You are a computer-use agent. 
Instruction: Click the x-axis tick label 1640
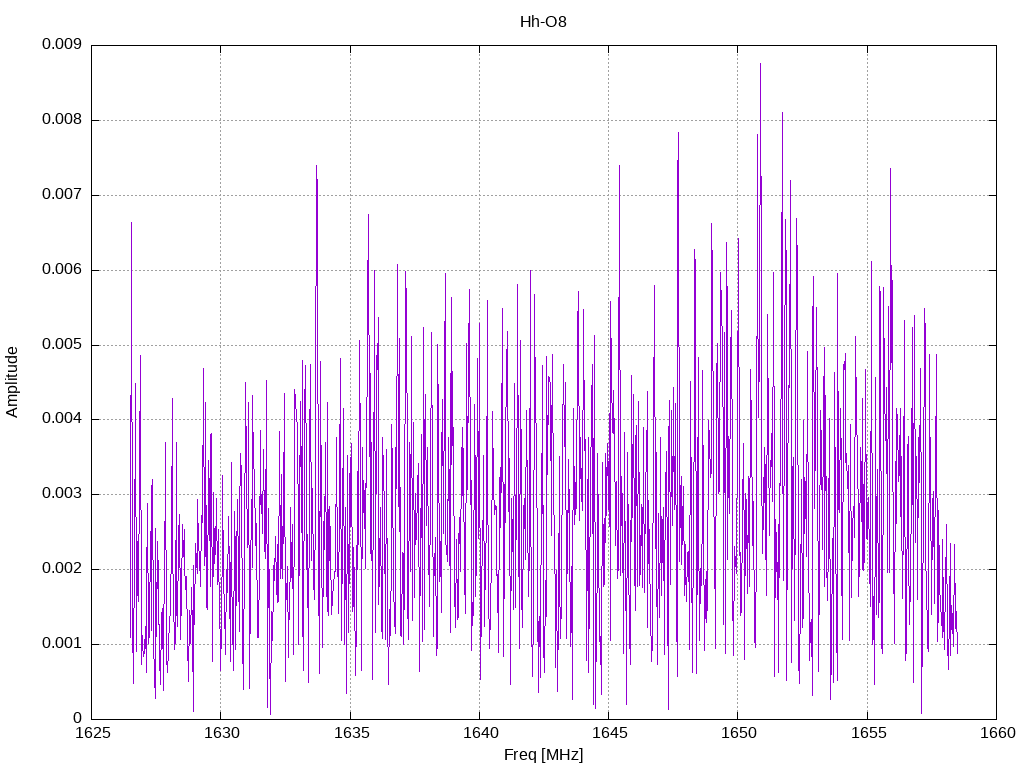click(x=480, y=733)
